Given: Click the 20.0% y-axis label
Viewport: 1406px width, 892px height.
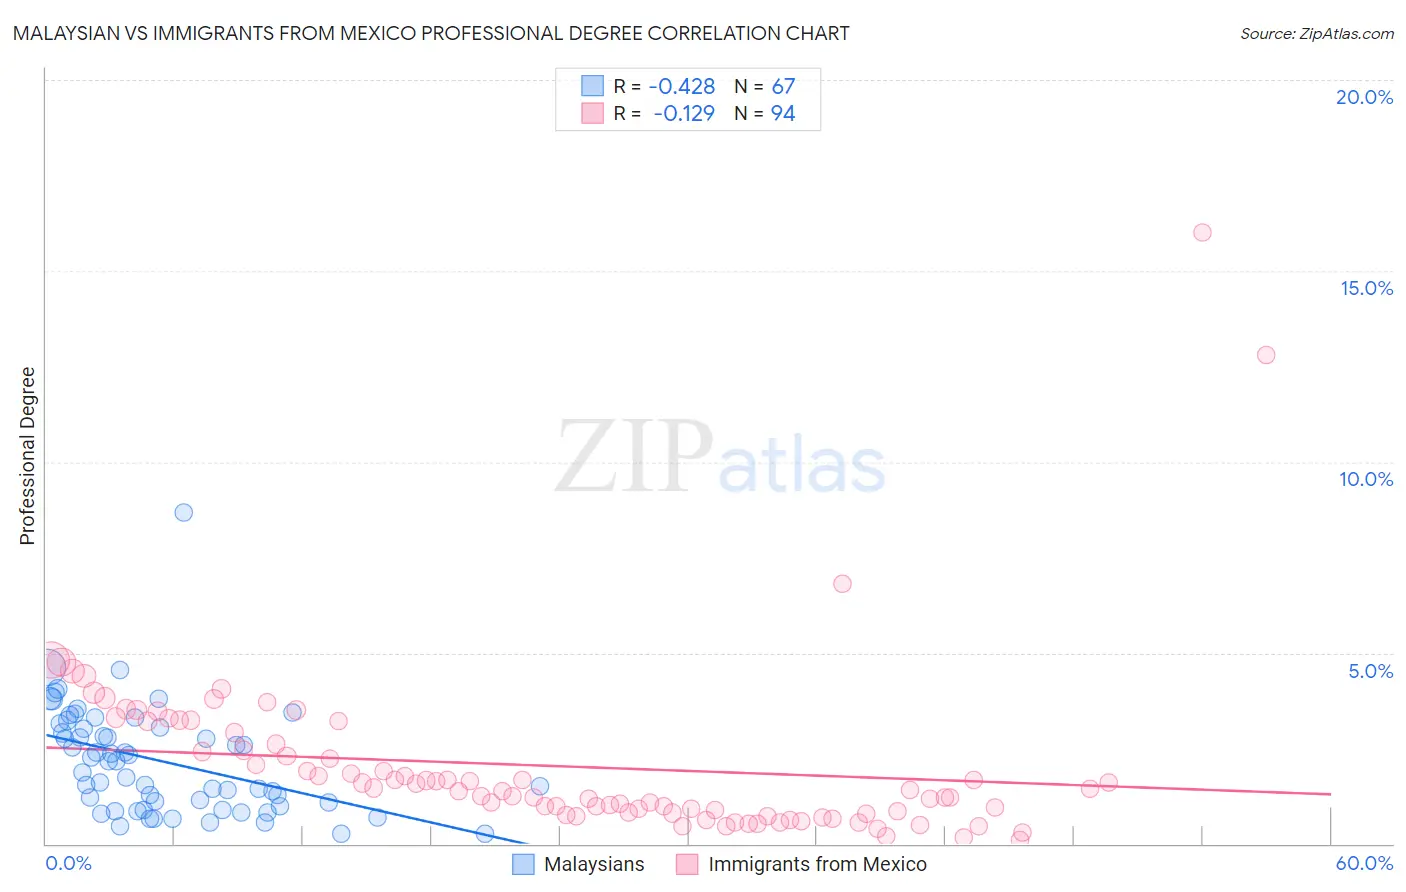Looking at the screenshot, I should 1364,97.
